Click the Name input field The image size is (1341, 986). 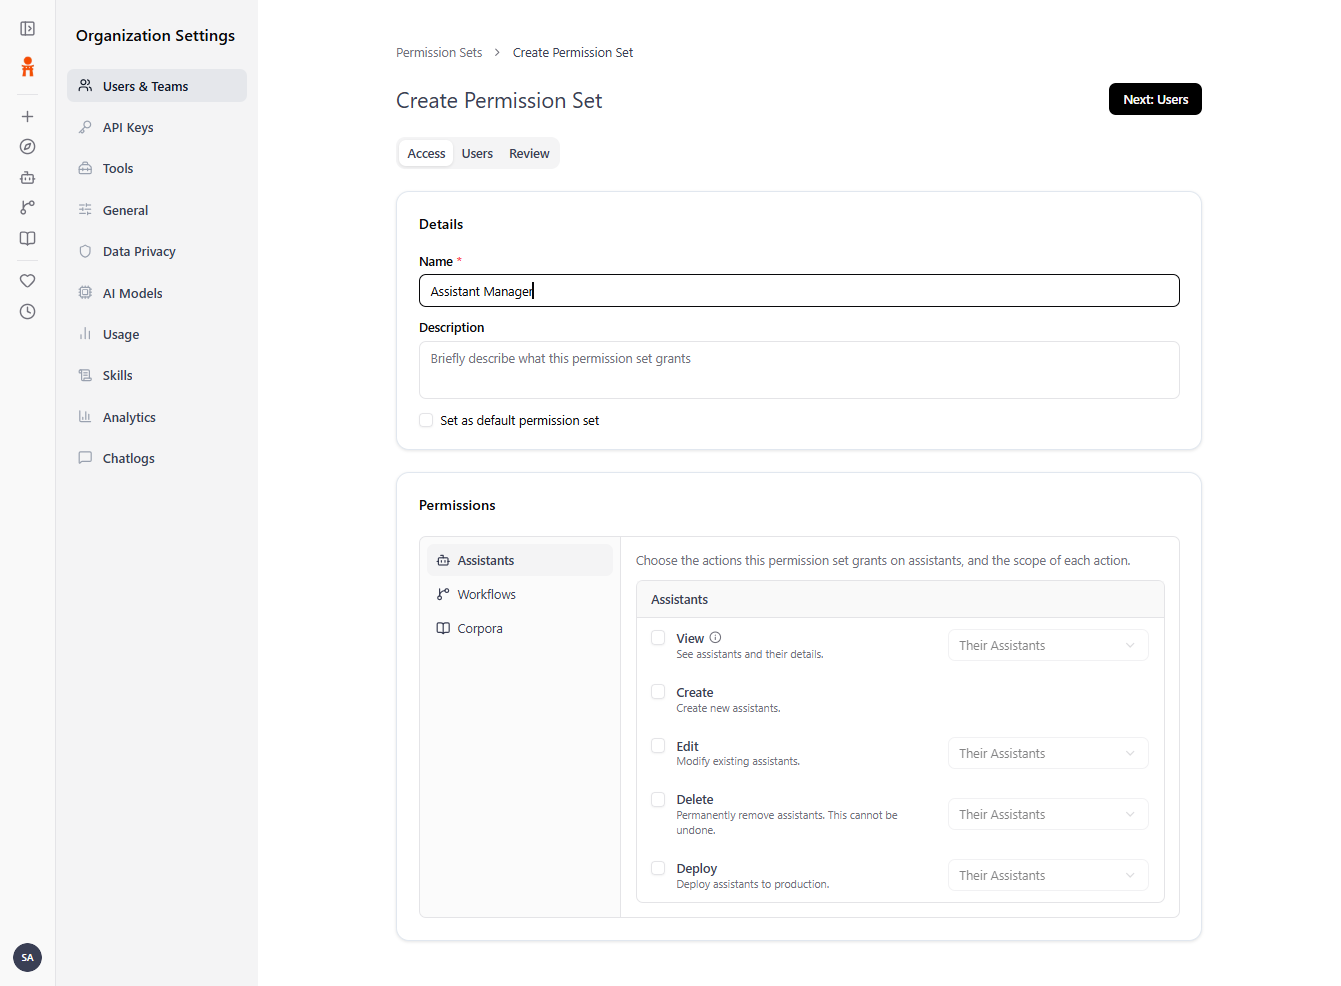pyautogui.click(x=799, y=291)
